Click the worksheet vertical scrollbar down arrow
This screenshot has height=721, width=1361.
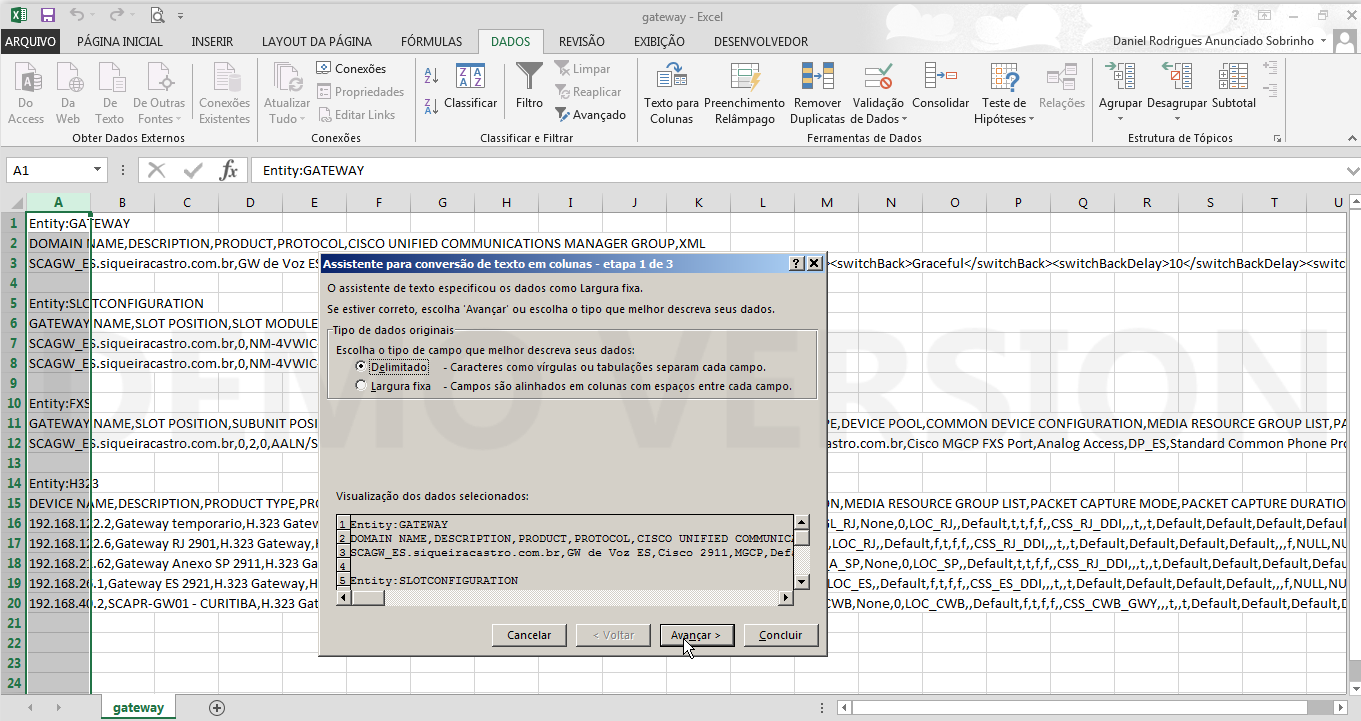coord(1353,686)
